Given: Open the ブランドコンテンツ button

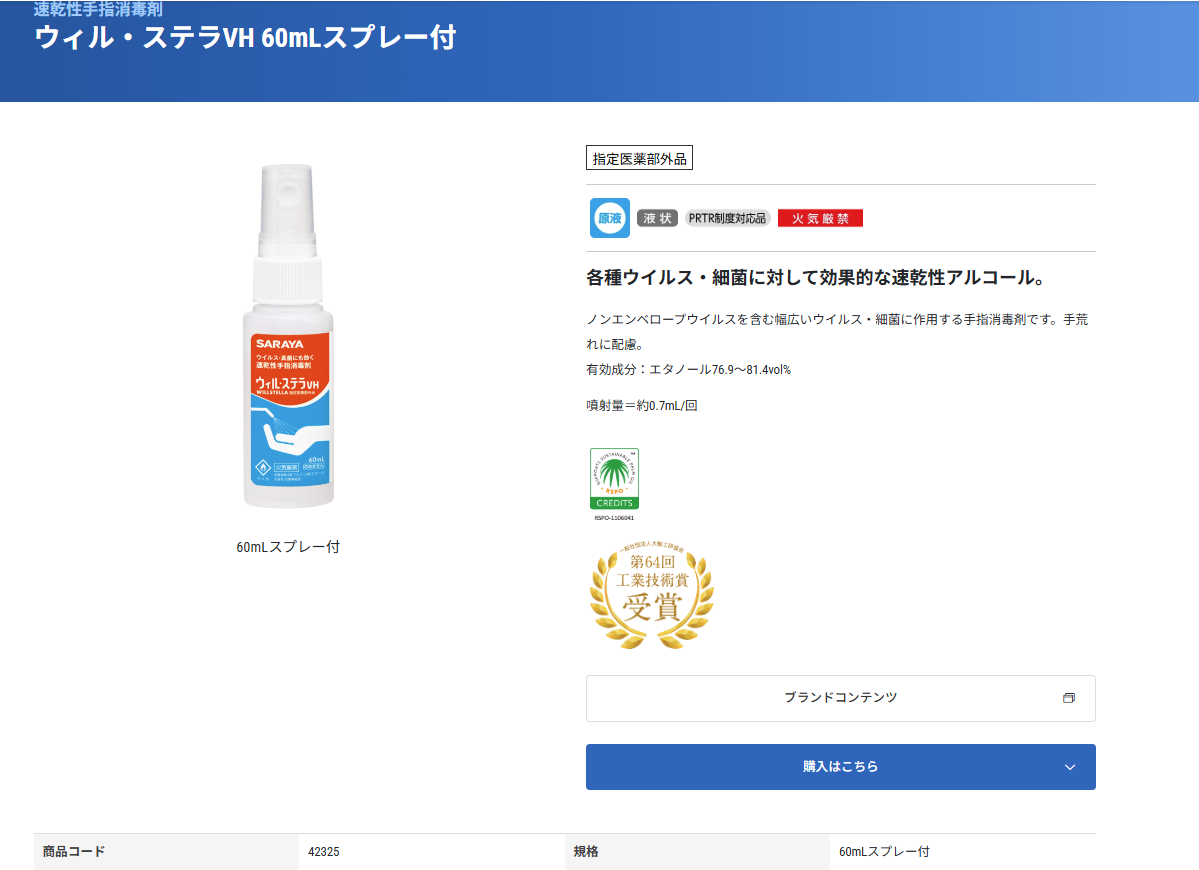Looking at the screenshot, I should [840, 698].
